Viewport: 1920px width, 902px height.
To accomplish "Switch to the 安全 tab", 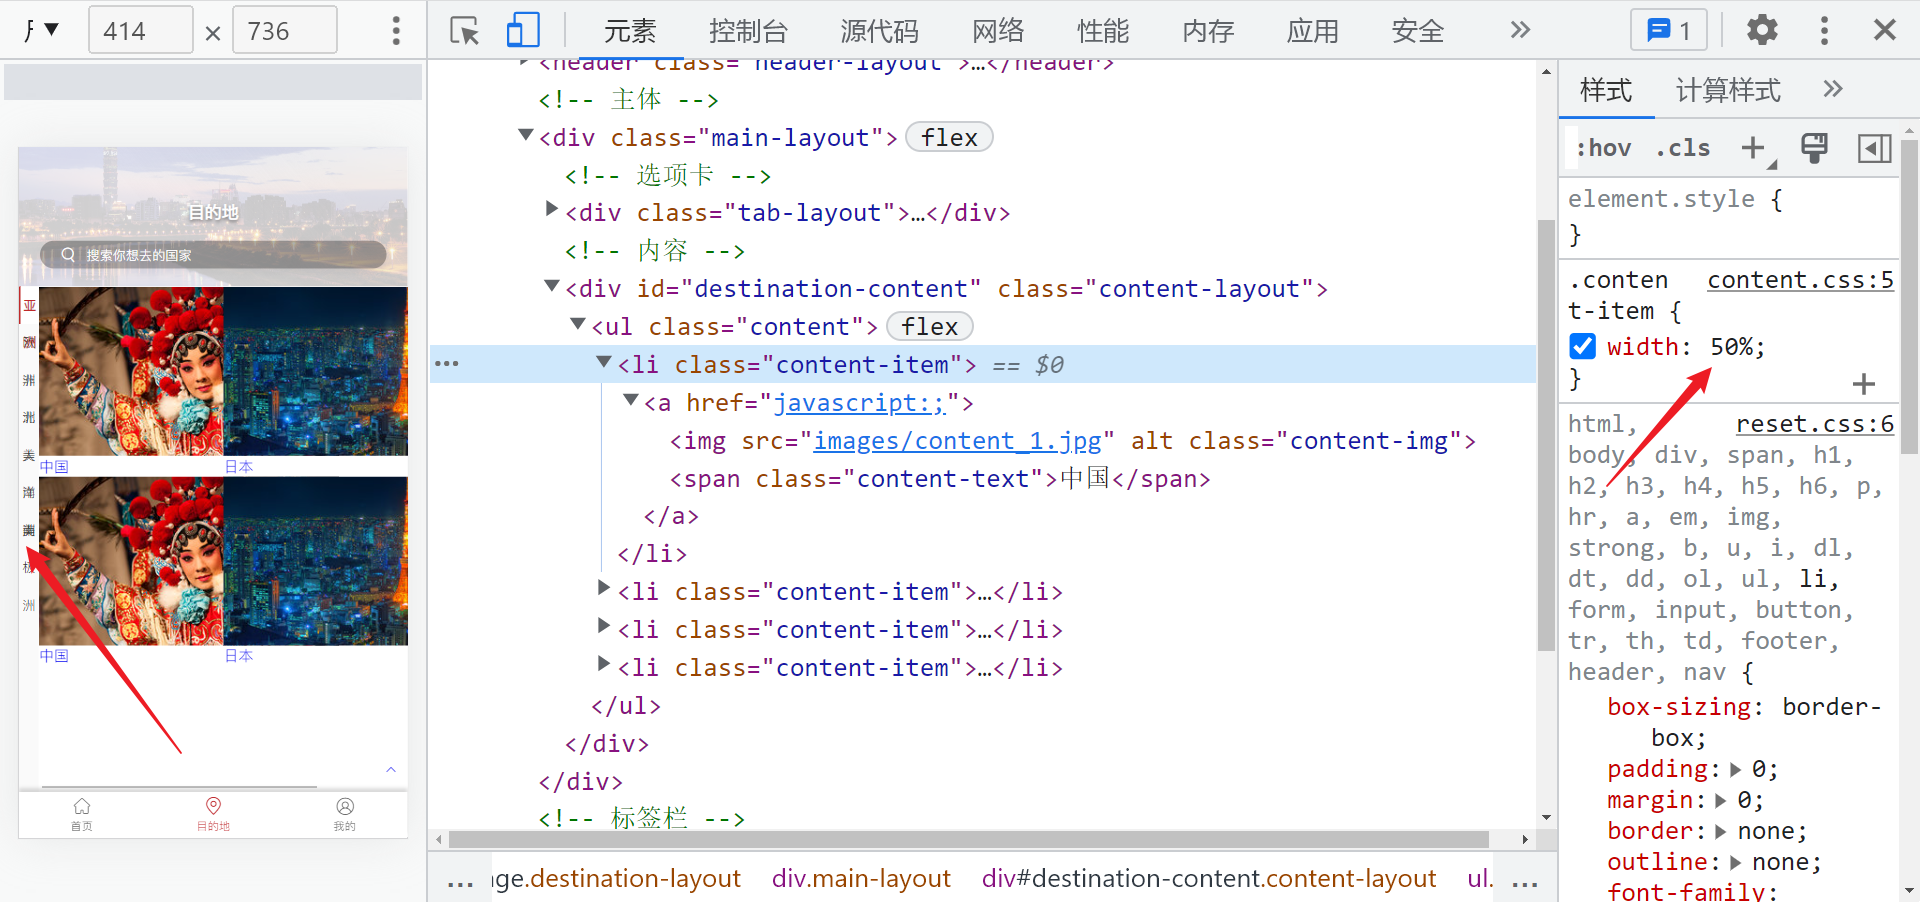I will click(1418, 31).
